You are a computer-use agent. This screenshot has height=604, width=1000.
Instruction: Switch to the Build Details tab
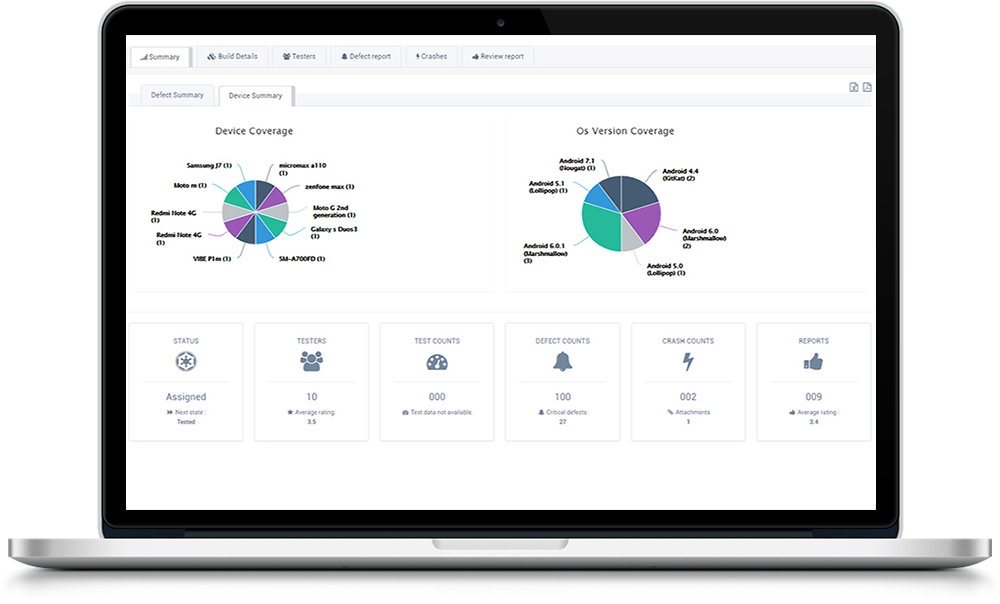point(232,56)
